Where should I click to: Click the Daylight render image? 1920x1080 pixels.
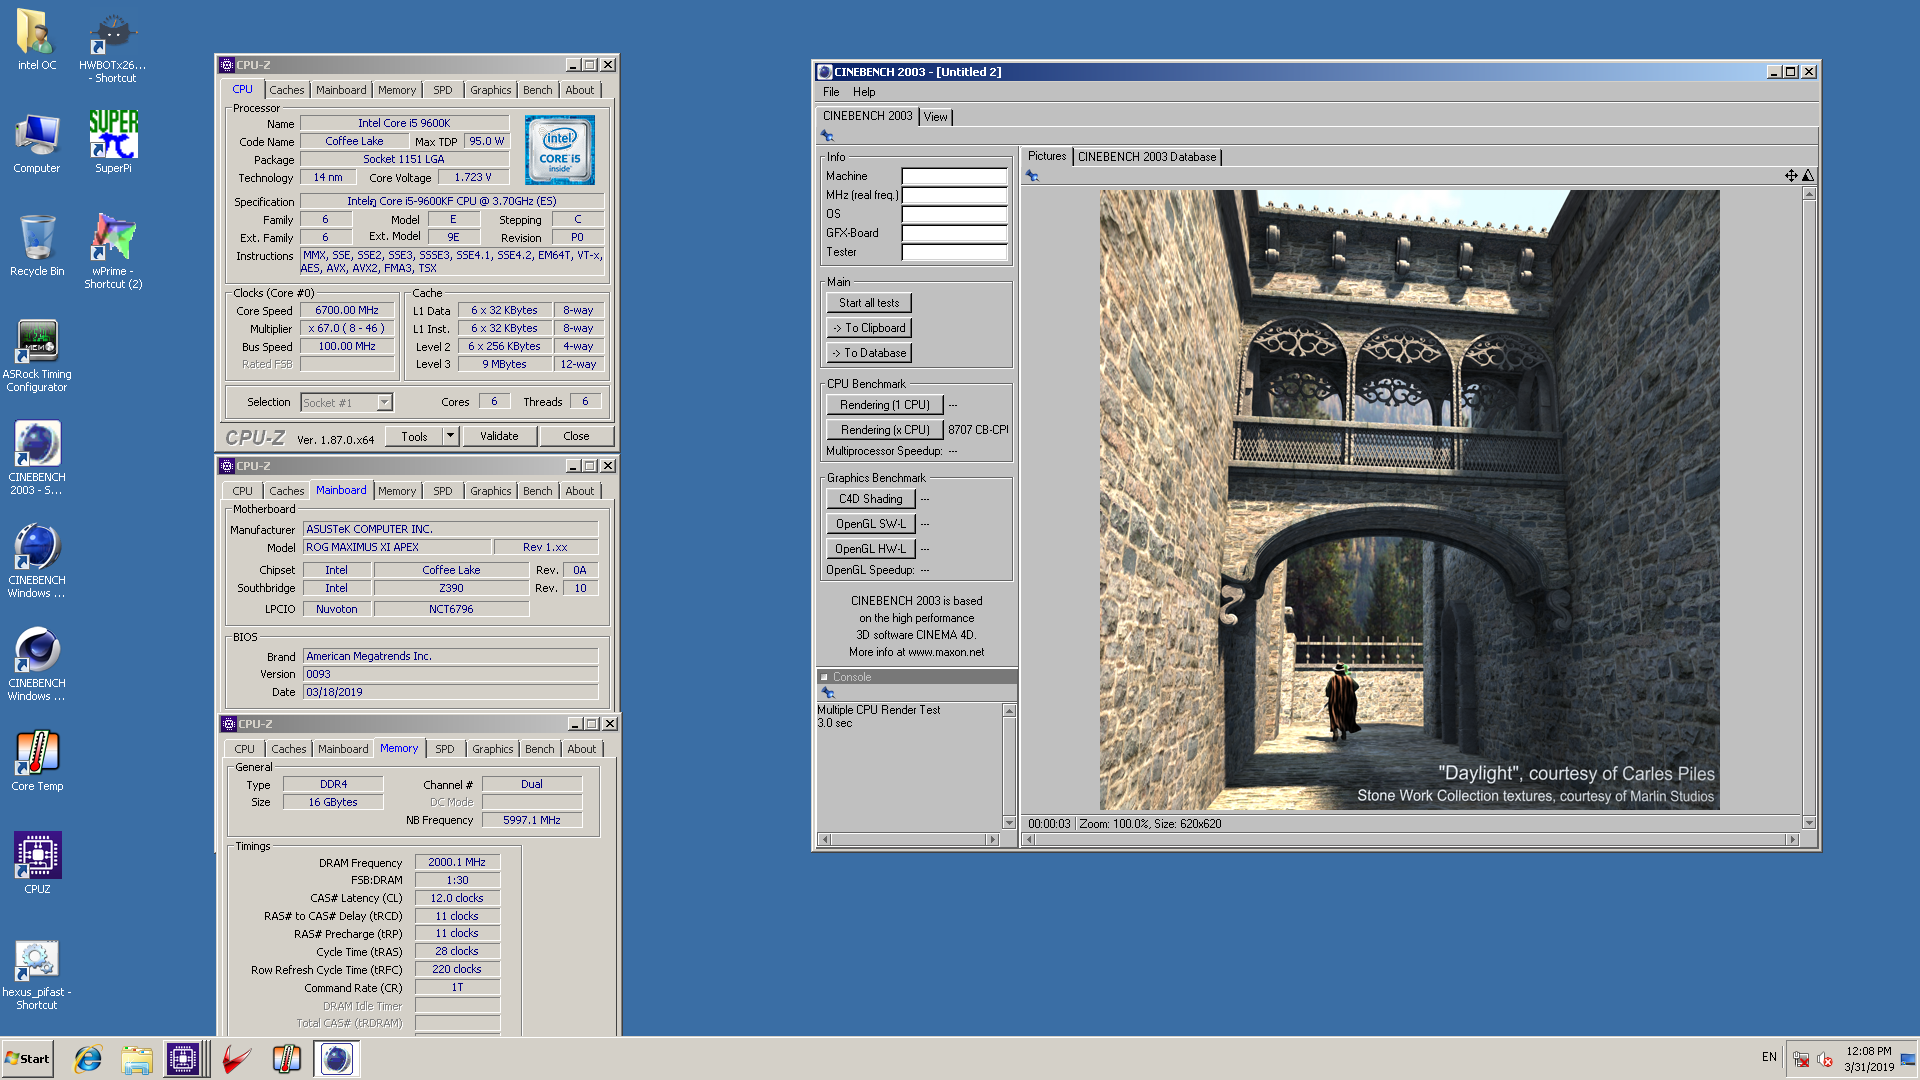[1410, 499]
